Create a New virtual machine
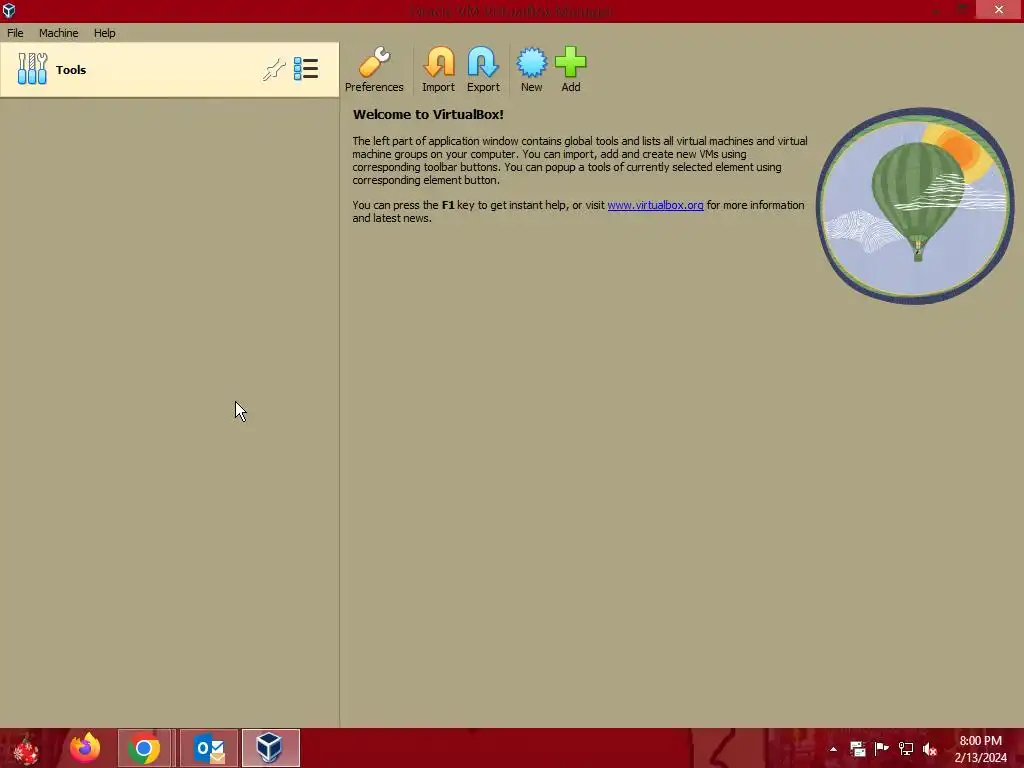Screen dimensions: 1024x768 (532, 69)
